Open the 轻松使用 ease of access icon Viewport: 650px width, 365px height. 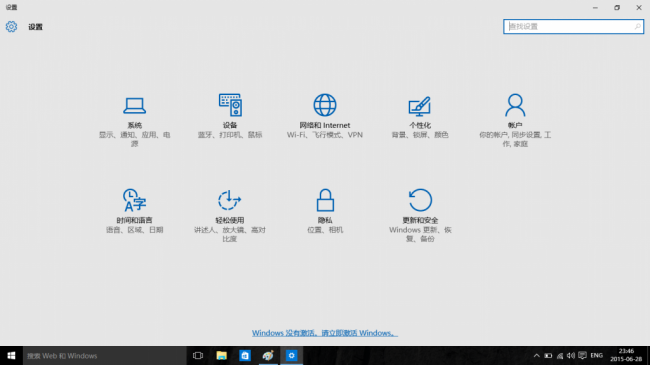(229, 200)
